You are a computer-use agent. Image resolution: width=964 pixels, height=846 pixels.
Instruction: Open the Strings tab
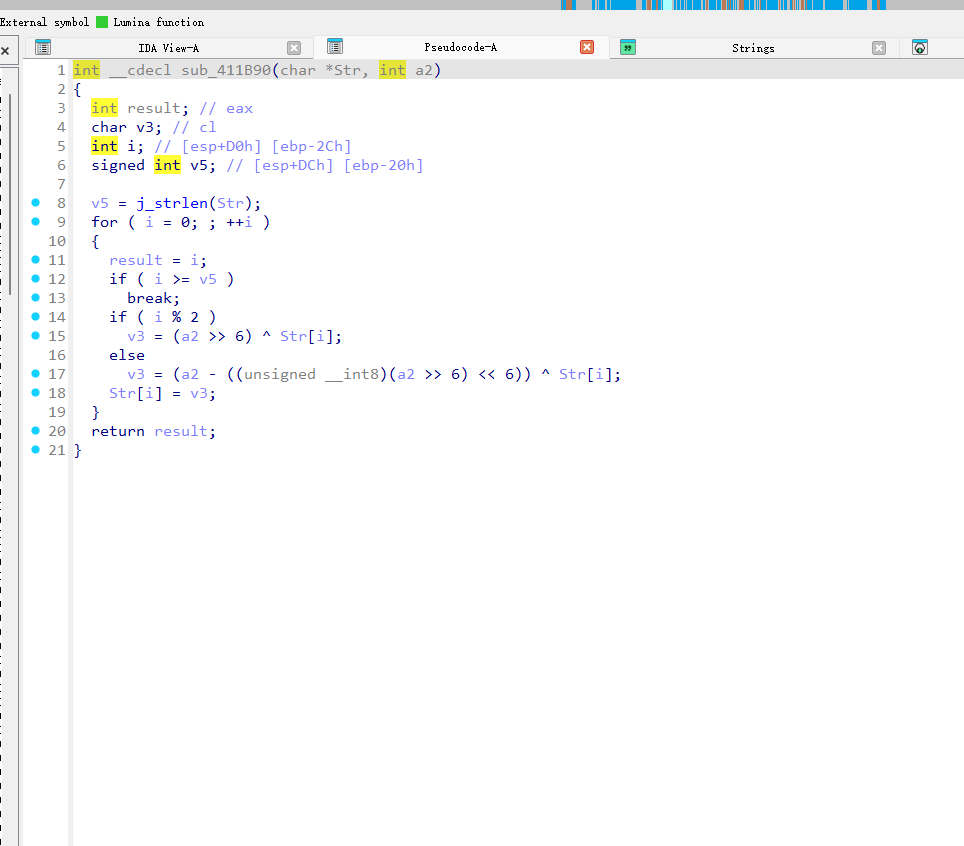pyautogui.click(x=753, y=48)
